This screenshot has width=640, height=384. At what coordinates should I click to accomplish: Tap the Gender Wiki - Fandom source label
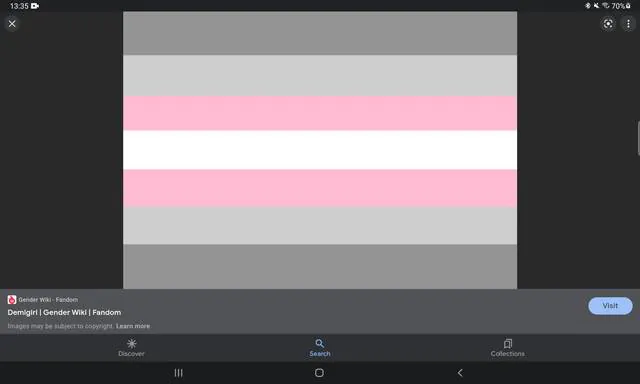48,300
